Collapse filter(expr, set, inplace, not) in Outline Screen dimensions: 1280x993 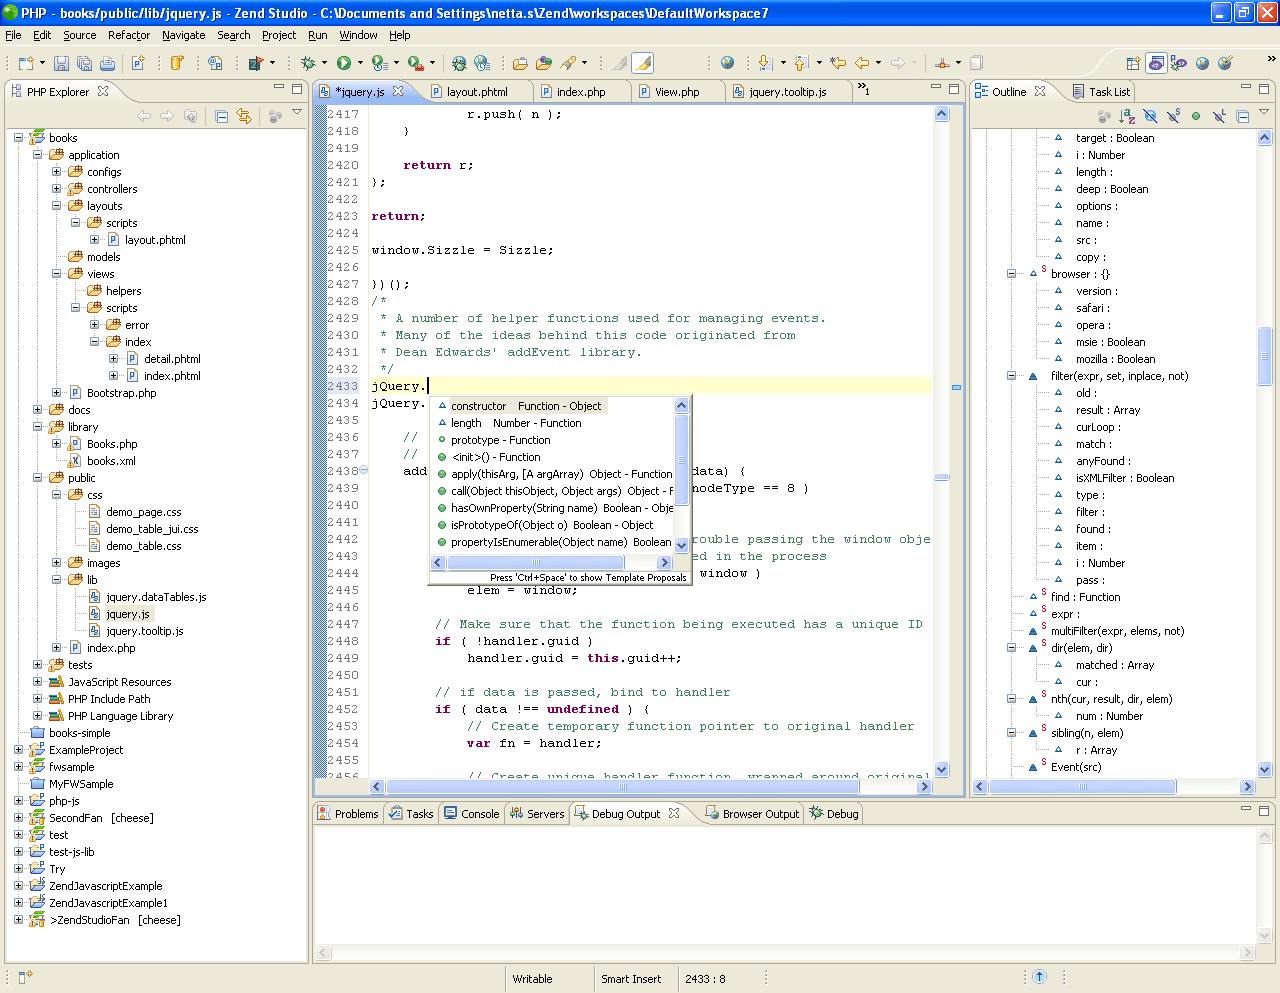[x=1011, y=376]
